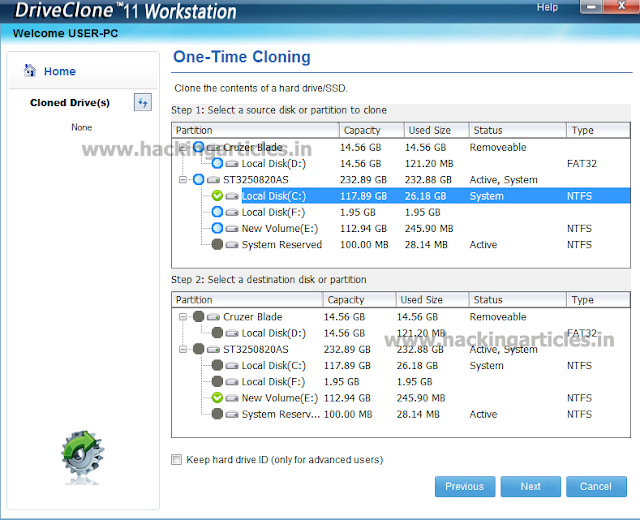Select Local Disk(F:) radio as source
The image size is (640, 520).
pos(217,212)
